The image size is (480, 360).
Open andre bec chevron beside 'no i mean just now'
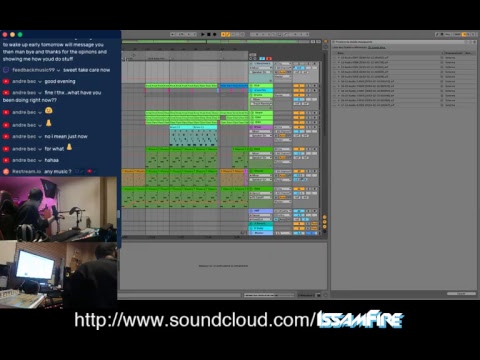point(40,137)
